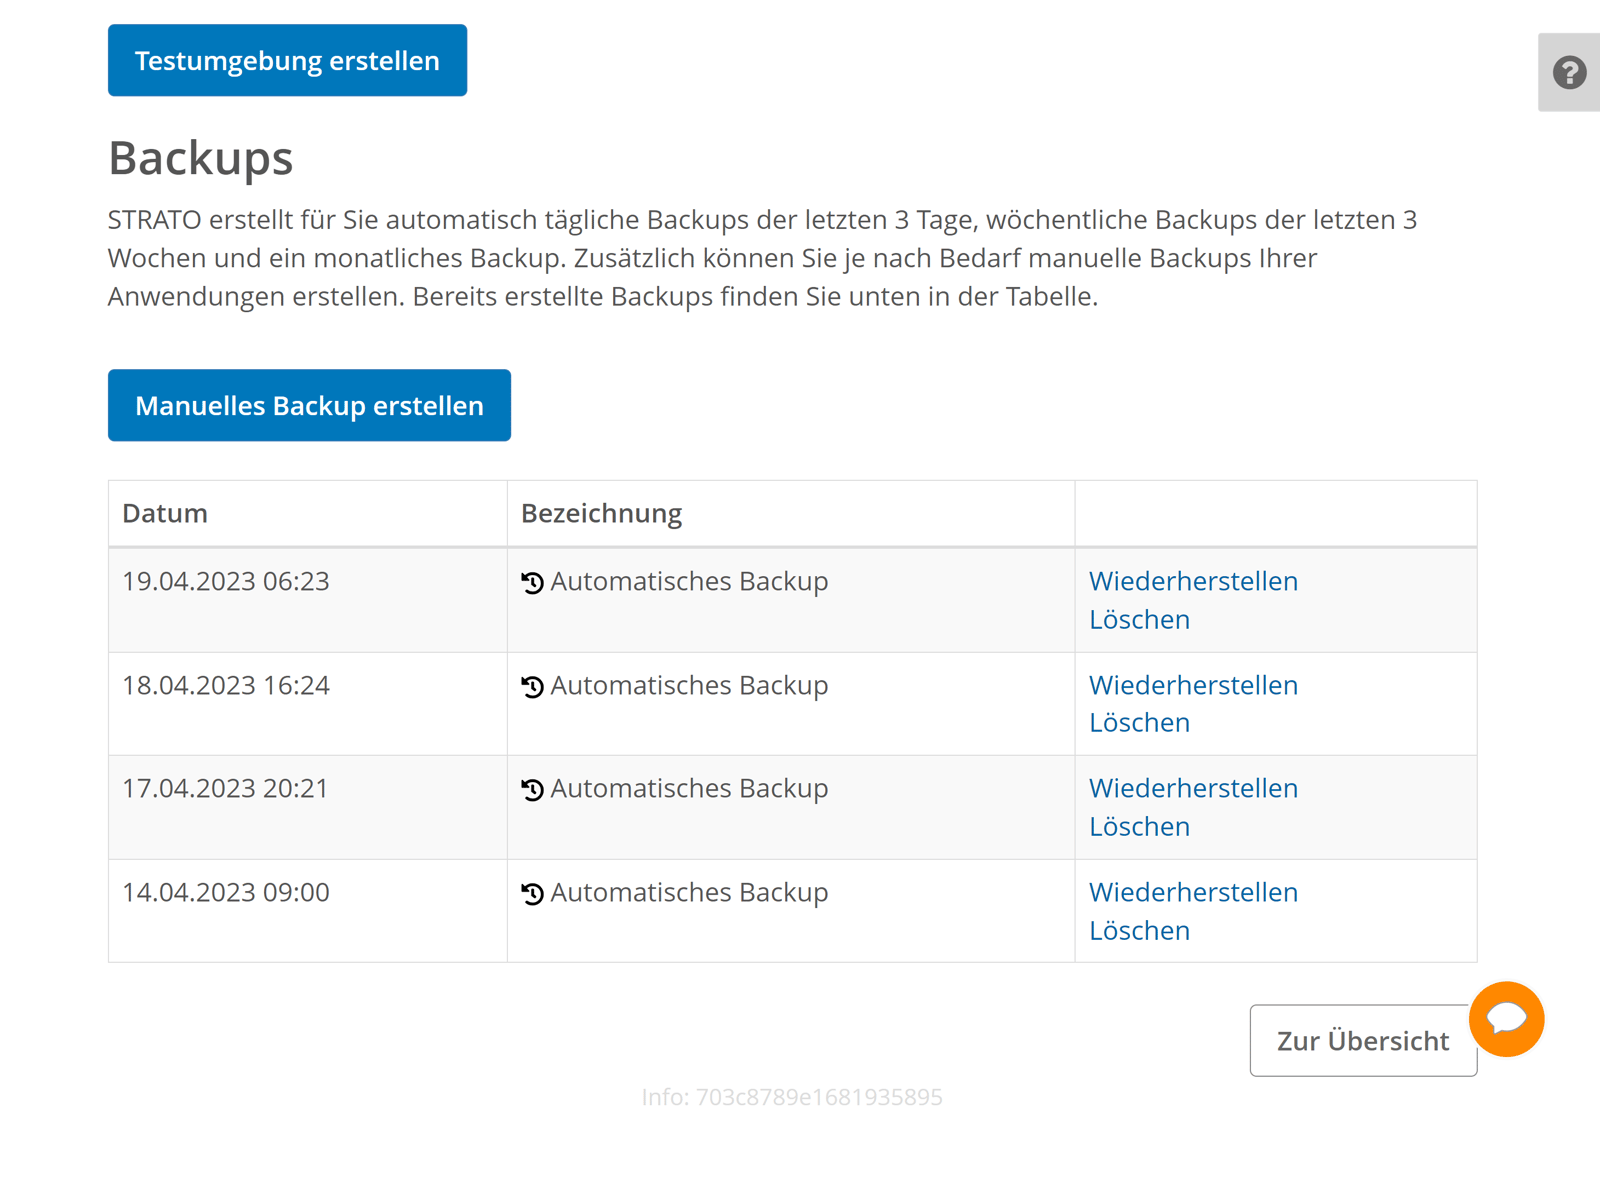Create a manual backup via Manuelles Backup erstellen
The height and width of the screenshot is (1183, 1600).
pyautogui.click(x=309, y=406)
